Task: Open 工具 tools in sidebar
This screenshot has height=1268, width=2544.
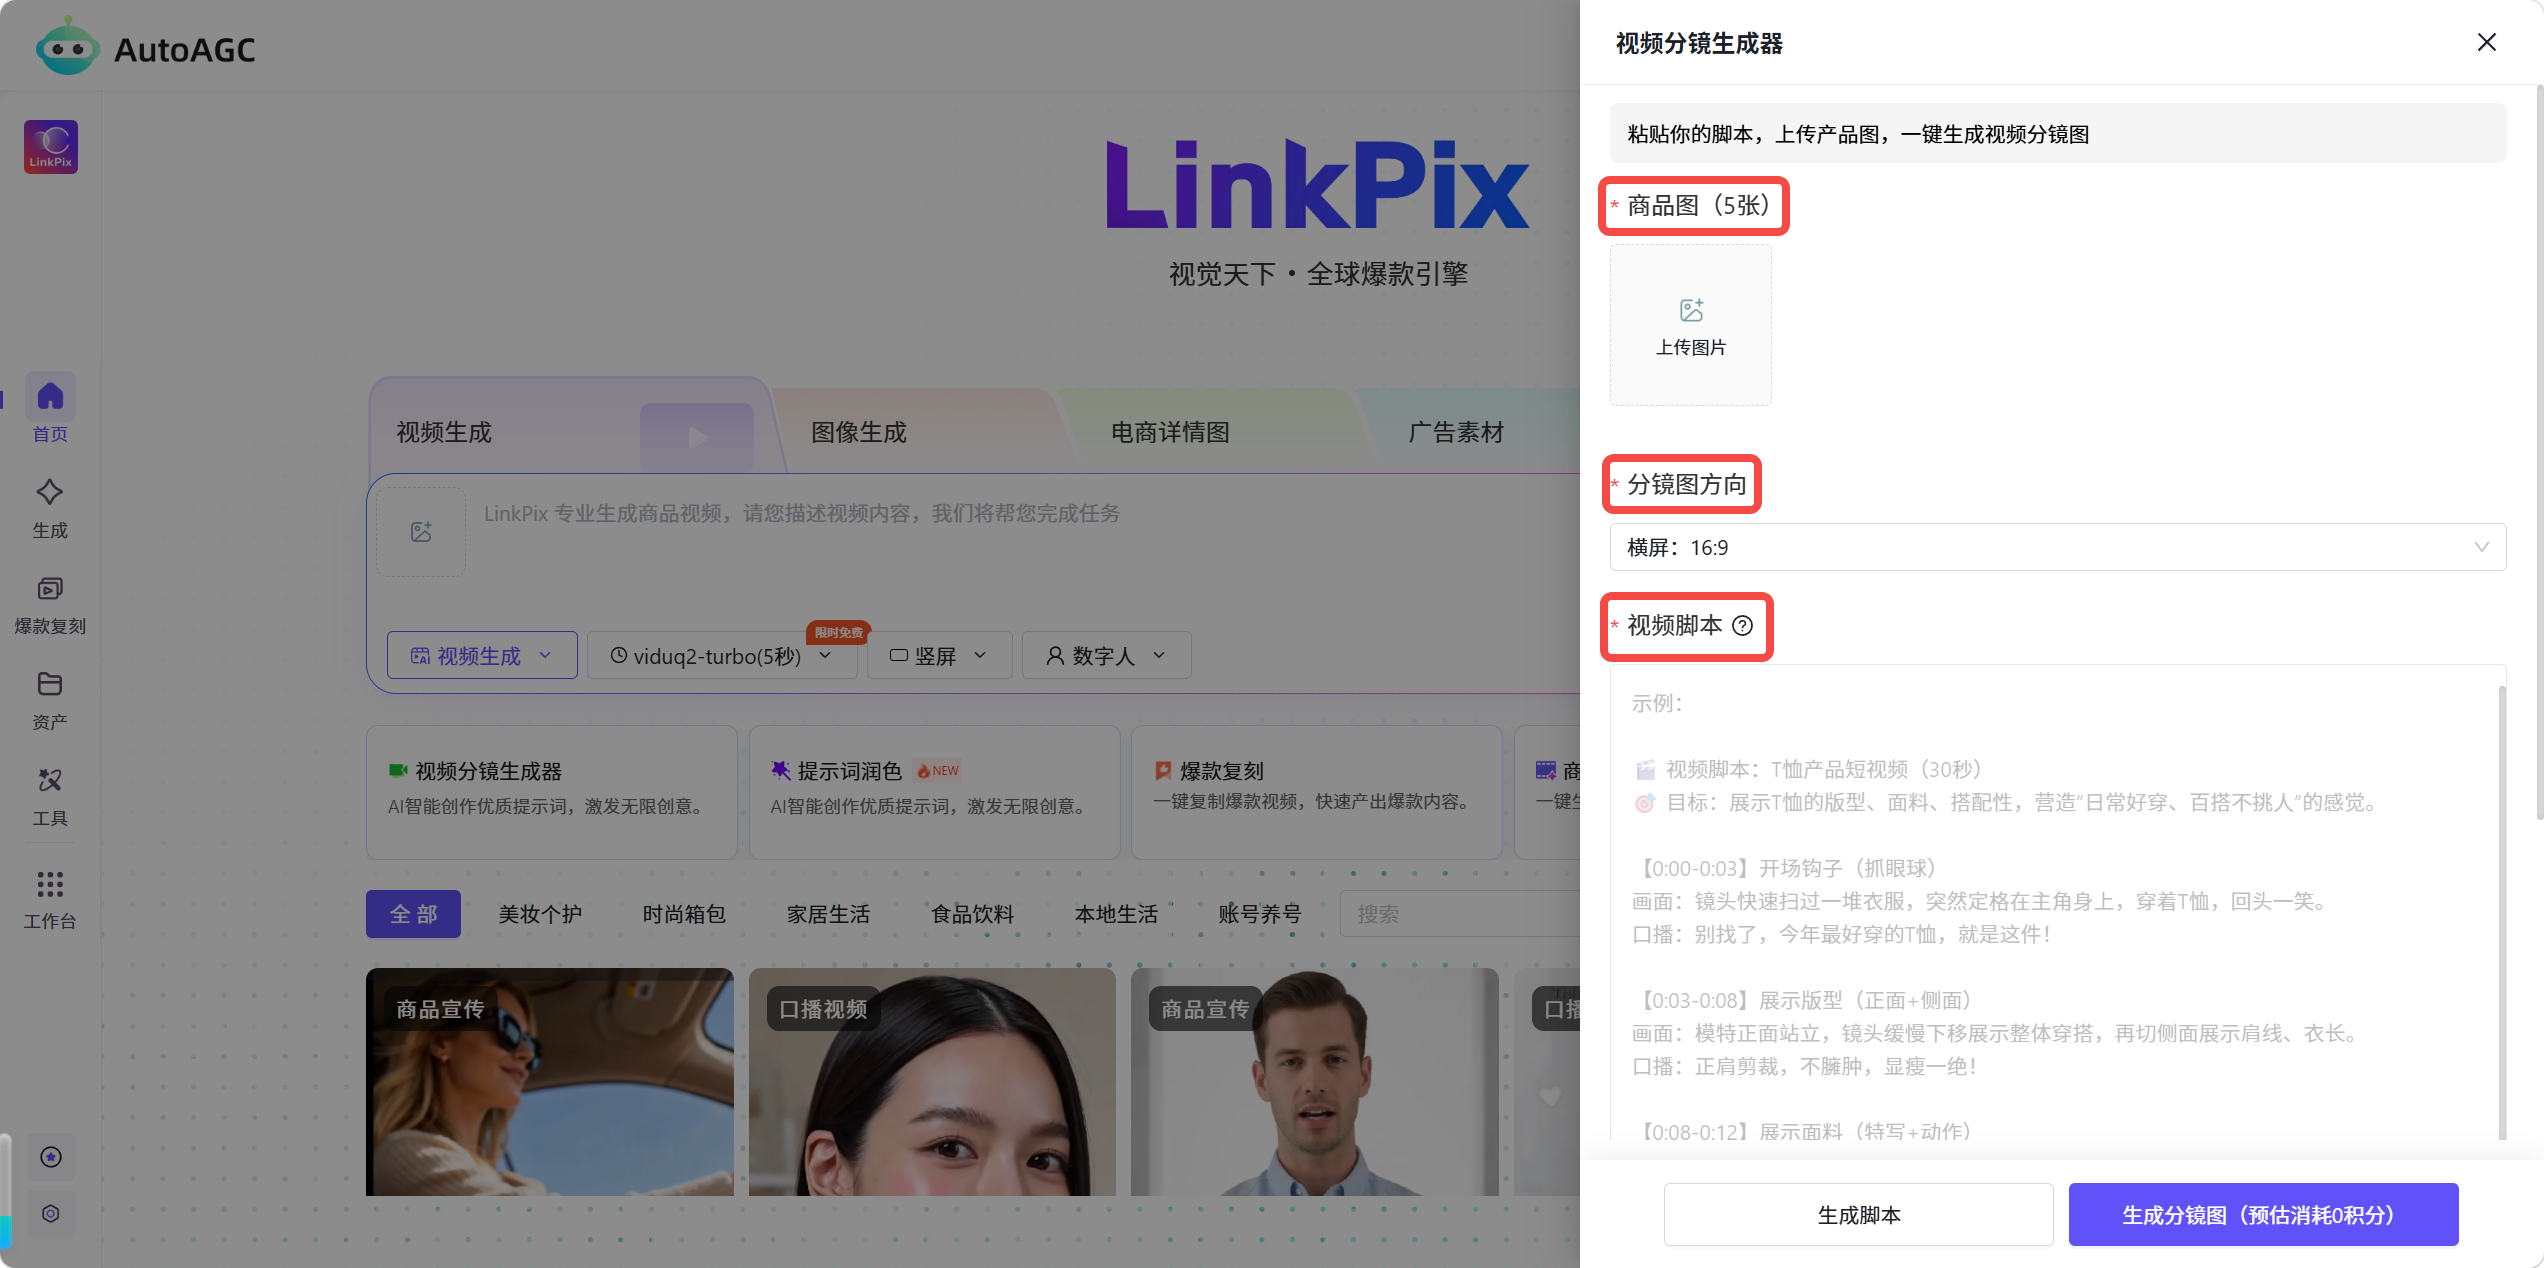Action: tap(50, 796)
